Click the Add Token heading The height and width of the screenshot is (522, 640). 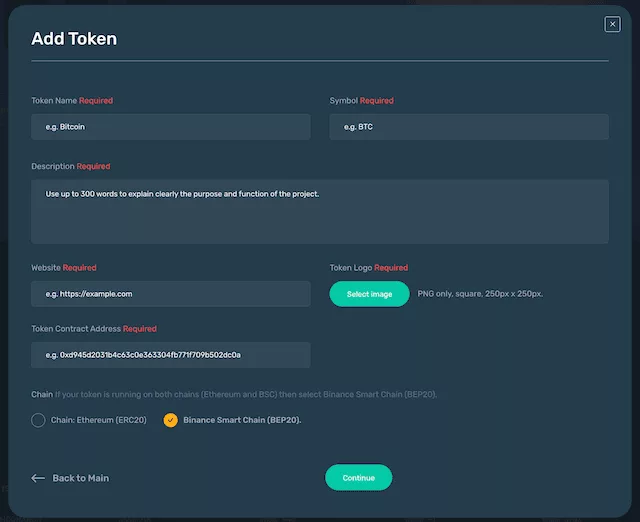pos(74,39)
